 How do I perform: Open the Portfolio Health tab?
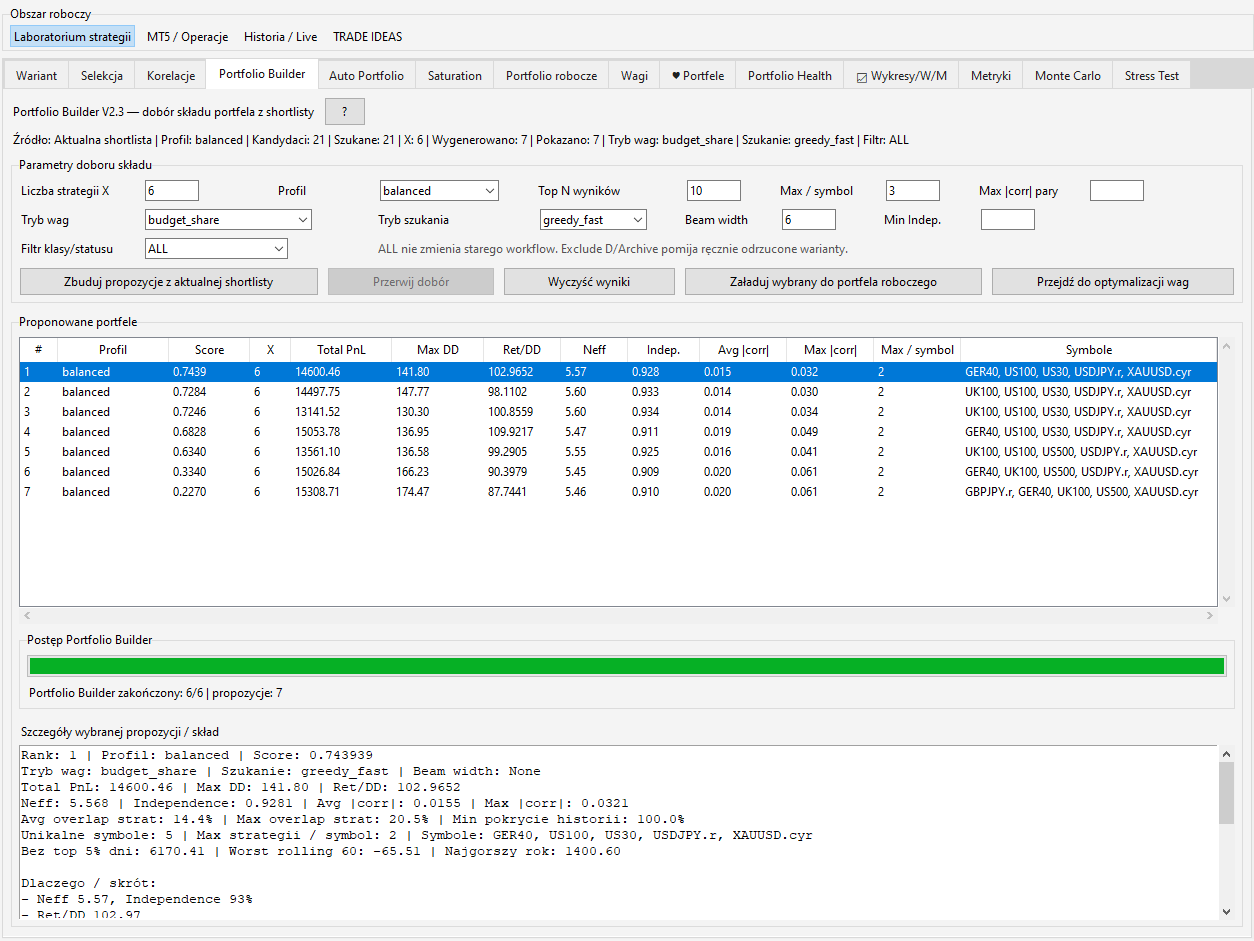pos(790,75)
